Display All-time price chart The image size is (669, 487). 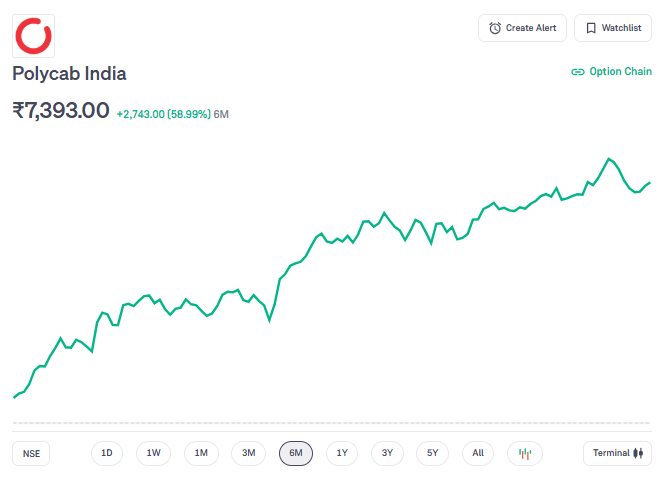click(x=478, y=453)
